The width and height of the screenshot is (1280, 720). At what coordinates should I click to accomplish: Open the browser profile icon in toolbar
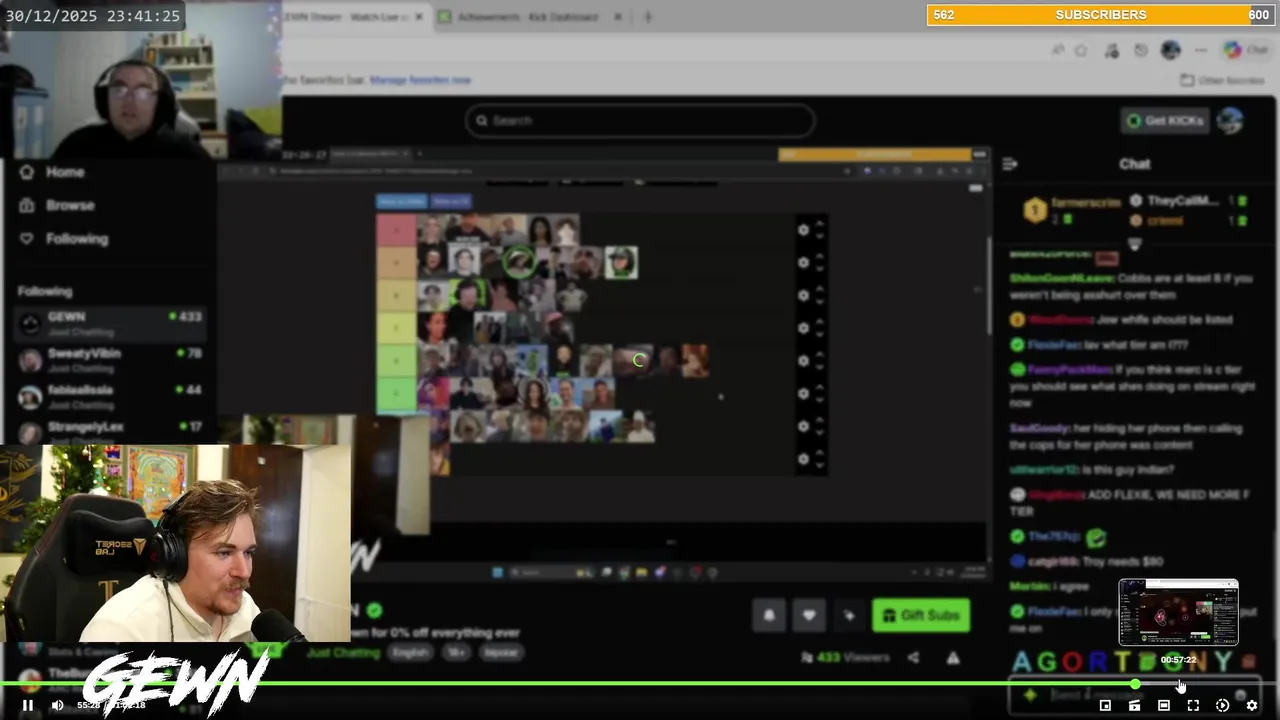point(1170,50)
